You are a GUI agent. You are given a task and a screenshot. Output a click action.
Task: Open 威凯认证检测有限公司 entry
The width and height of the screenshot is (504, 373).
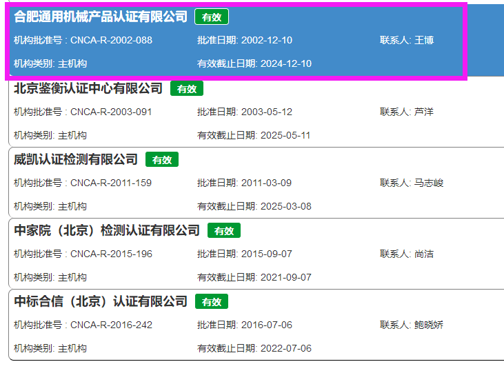(x=76, y=159)
